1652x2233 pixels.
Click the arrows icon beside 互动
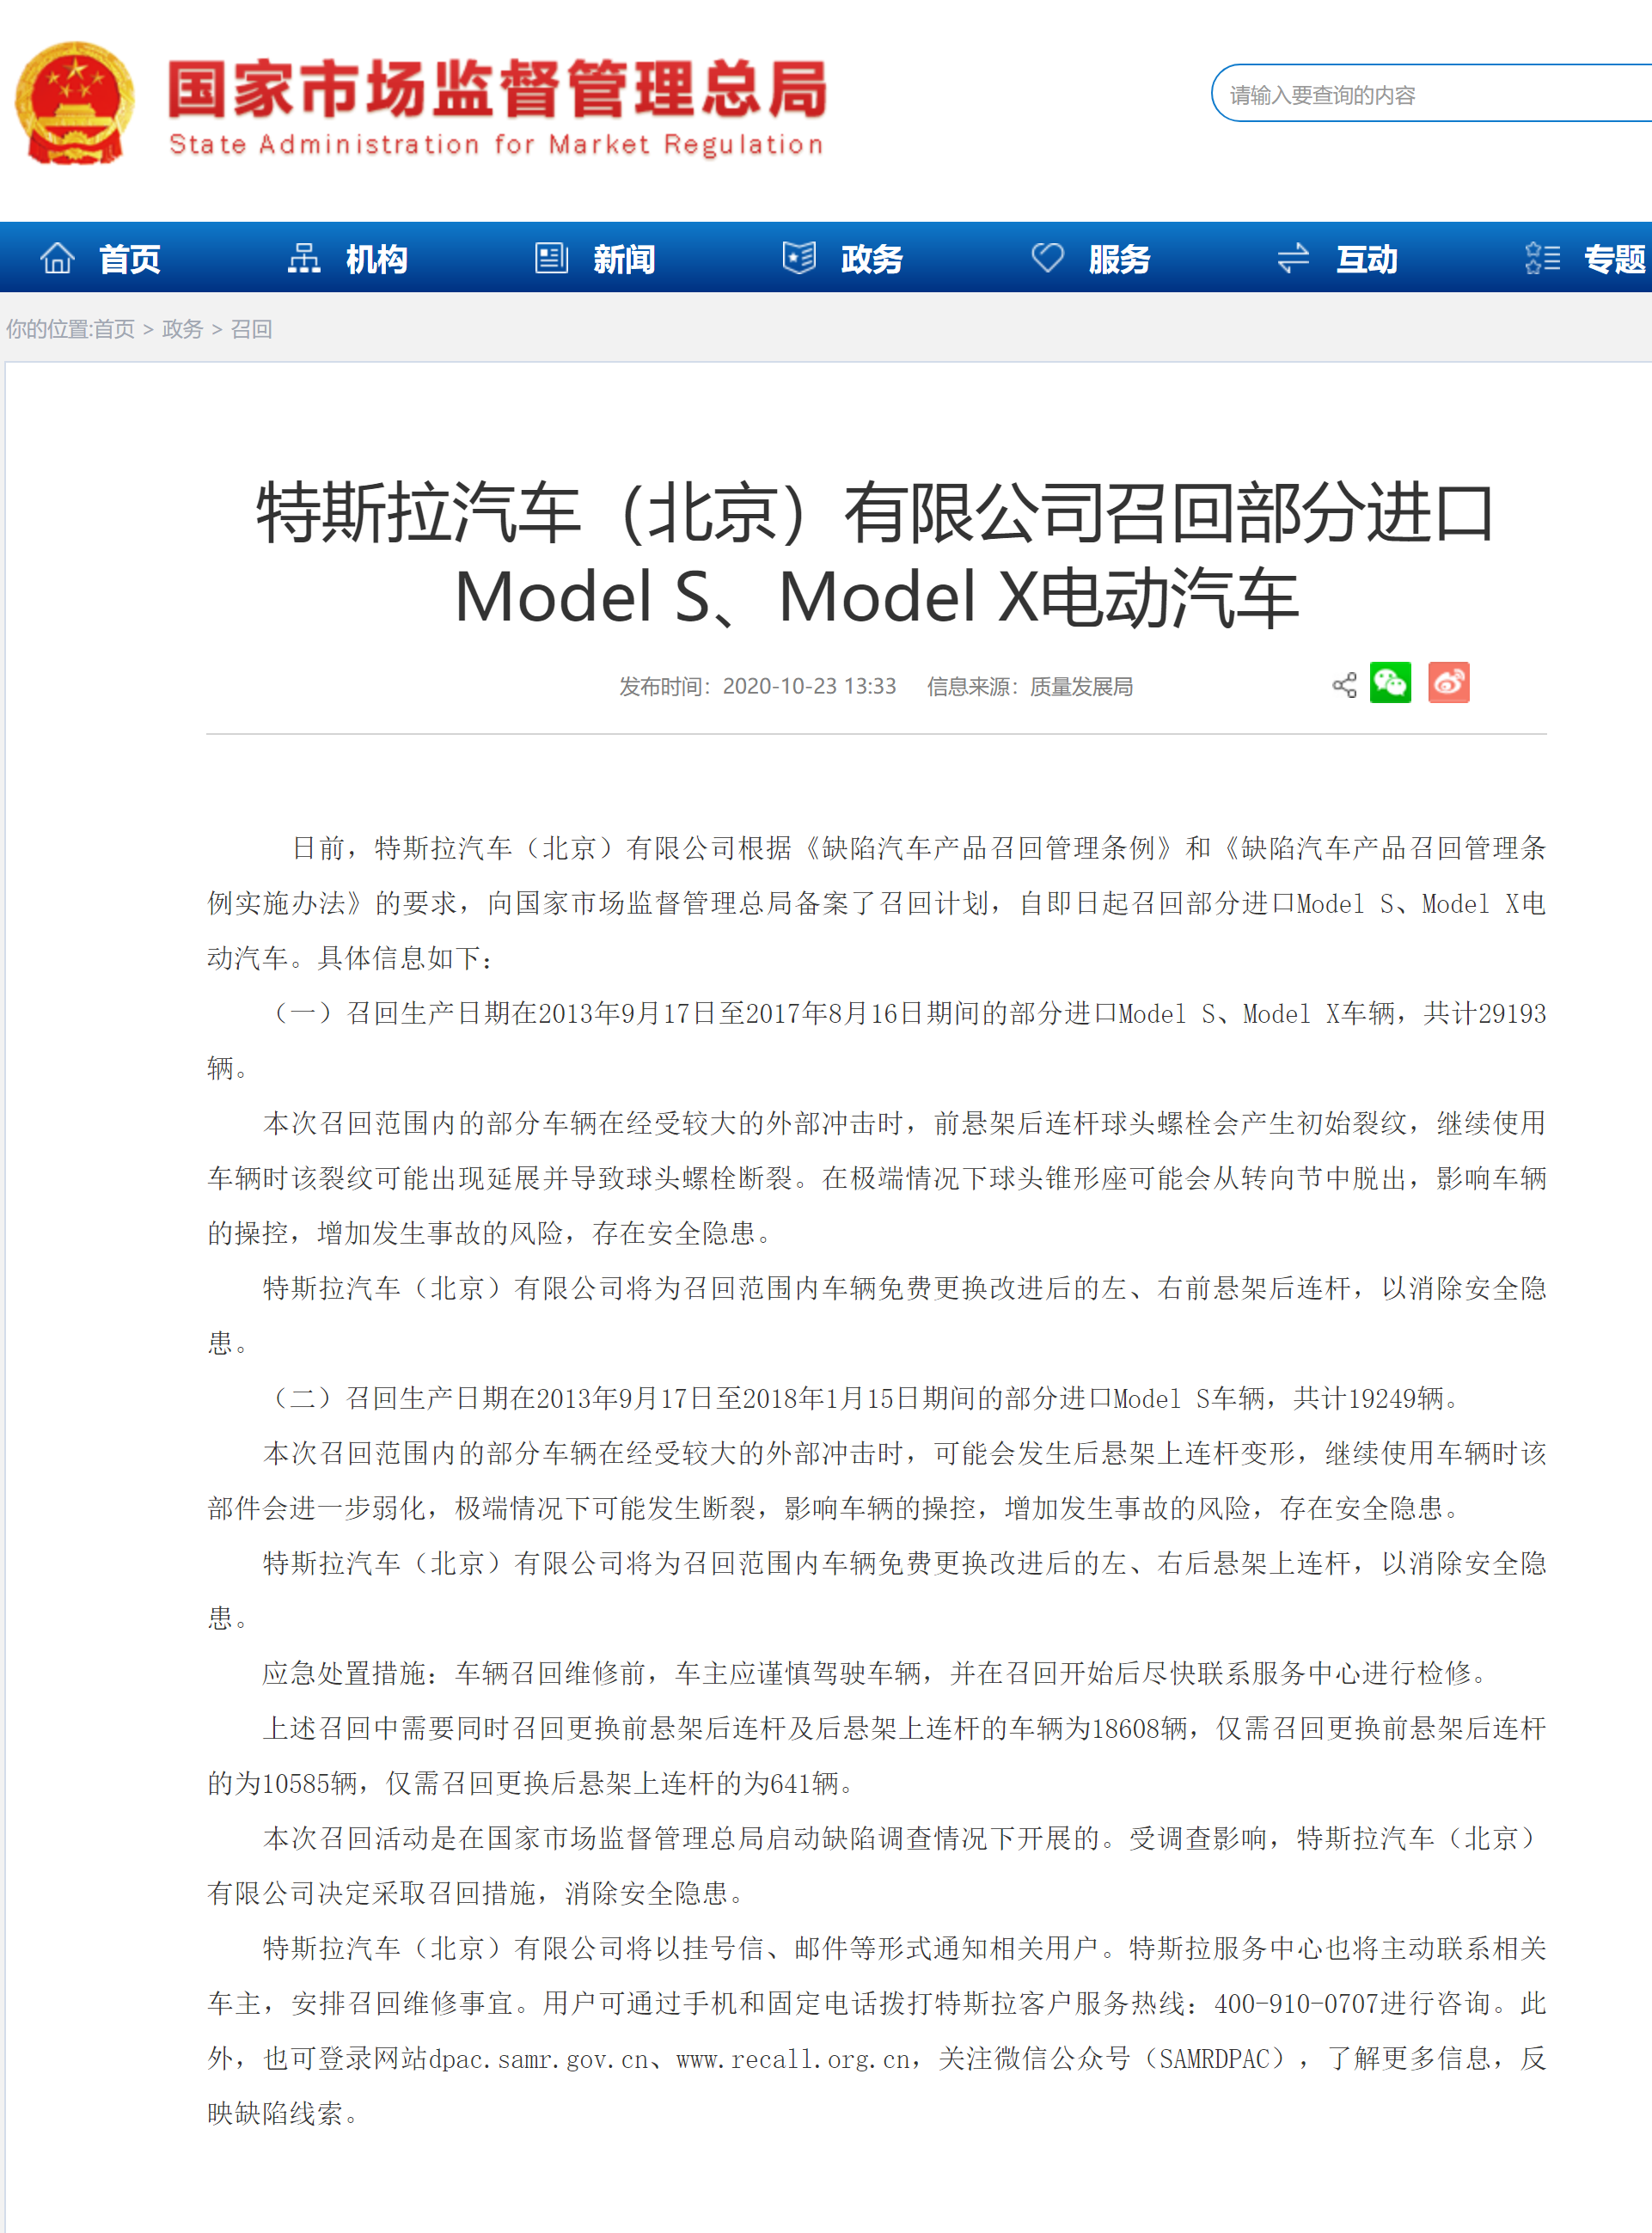coord(1293,258)
